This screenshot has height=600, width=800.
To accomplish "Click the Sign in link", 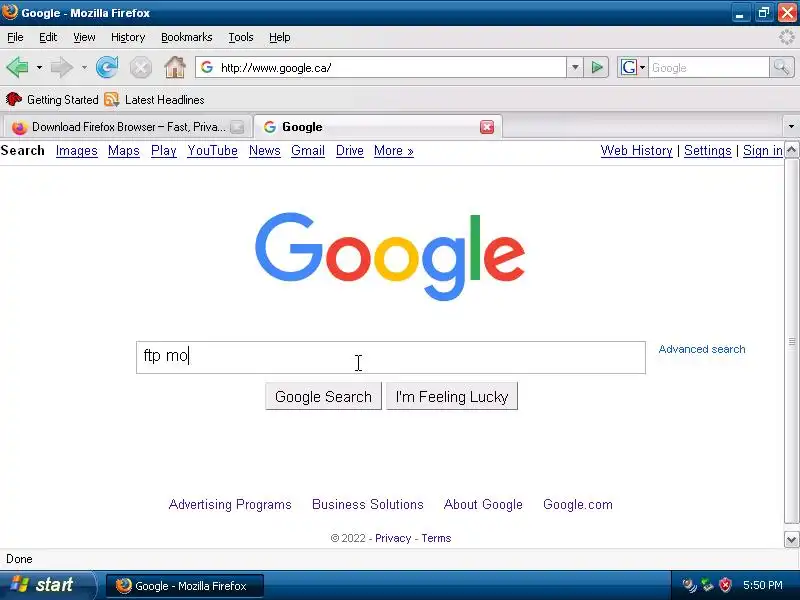I will (x=763, y=151).
